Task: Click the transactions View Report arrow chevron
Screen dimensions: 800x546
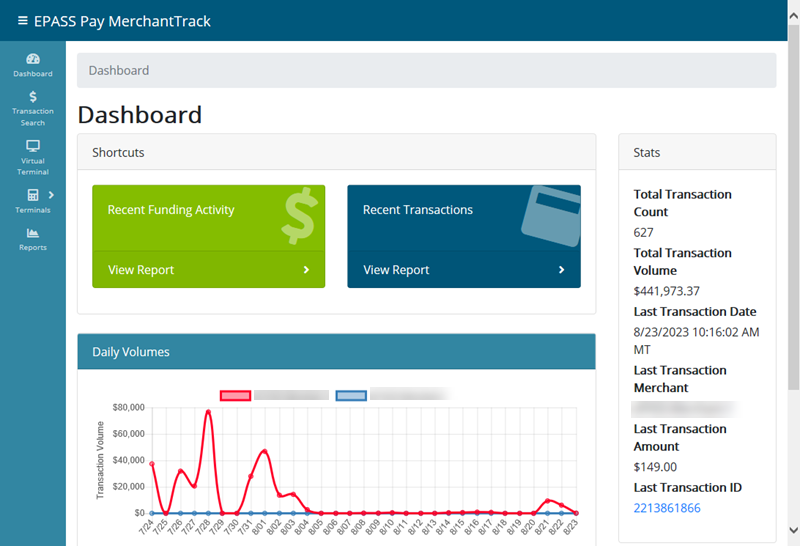Action: [561, 270]
